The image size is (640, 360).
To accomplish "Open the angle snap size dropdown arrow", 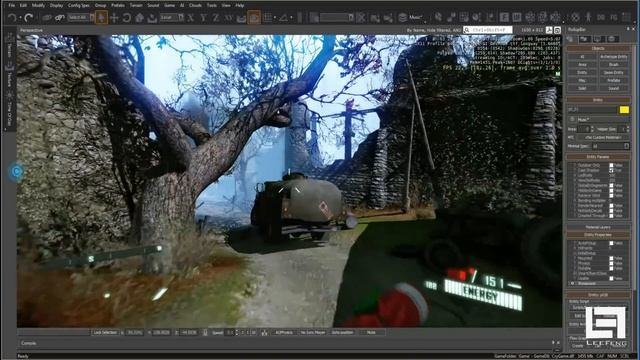I will pos(291,18).
